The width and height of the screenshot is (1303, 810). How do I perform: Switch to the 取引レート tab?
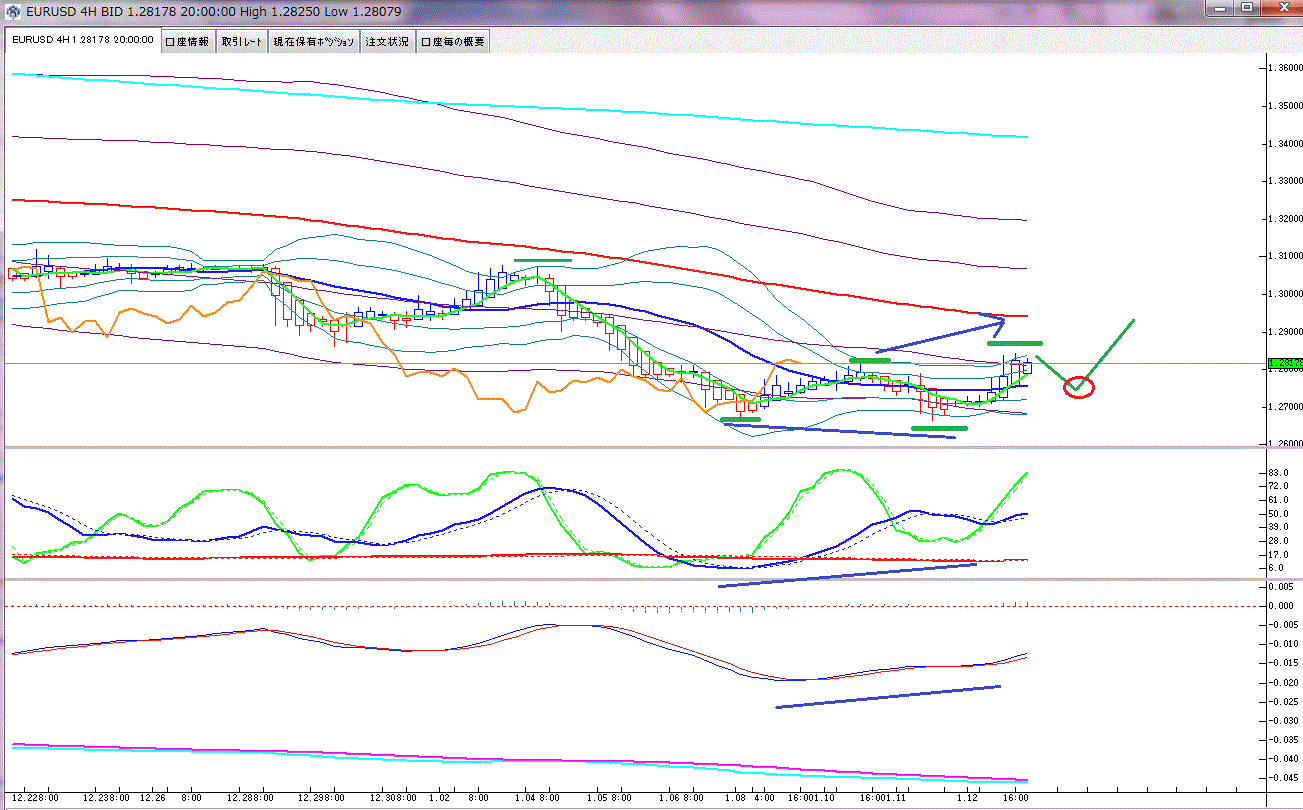coord(242,42)
